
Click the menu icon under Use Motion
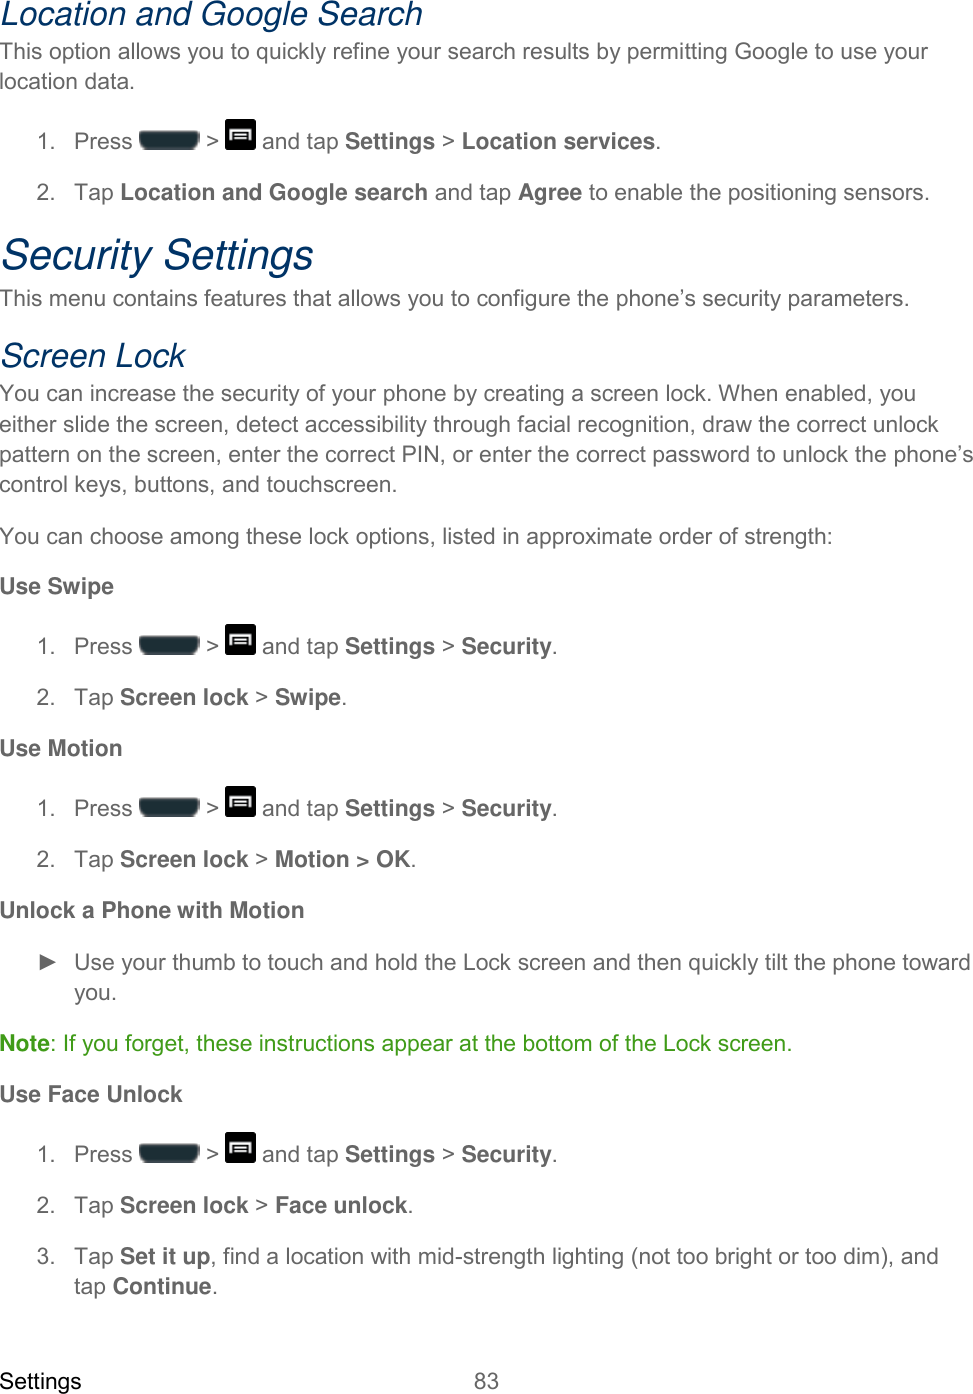point(240,802)
